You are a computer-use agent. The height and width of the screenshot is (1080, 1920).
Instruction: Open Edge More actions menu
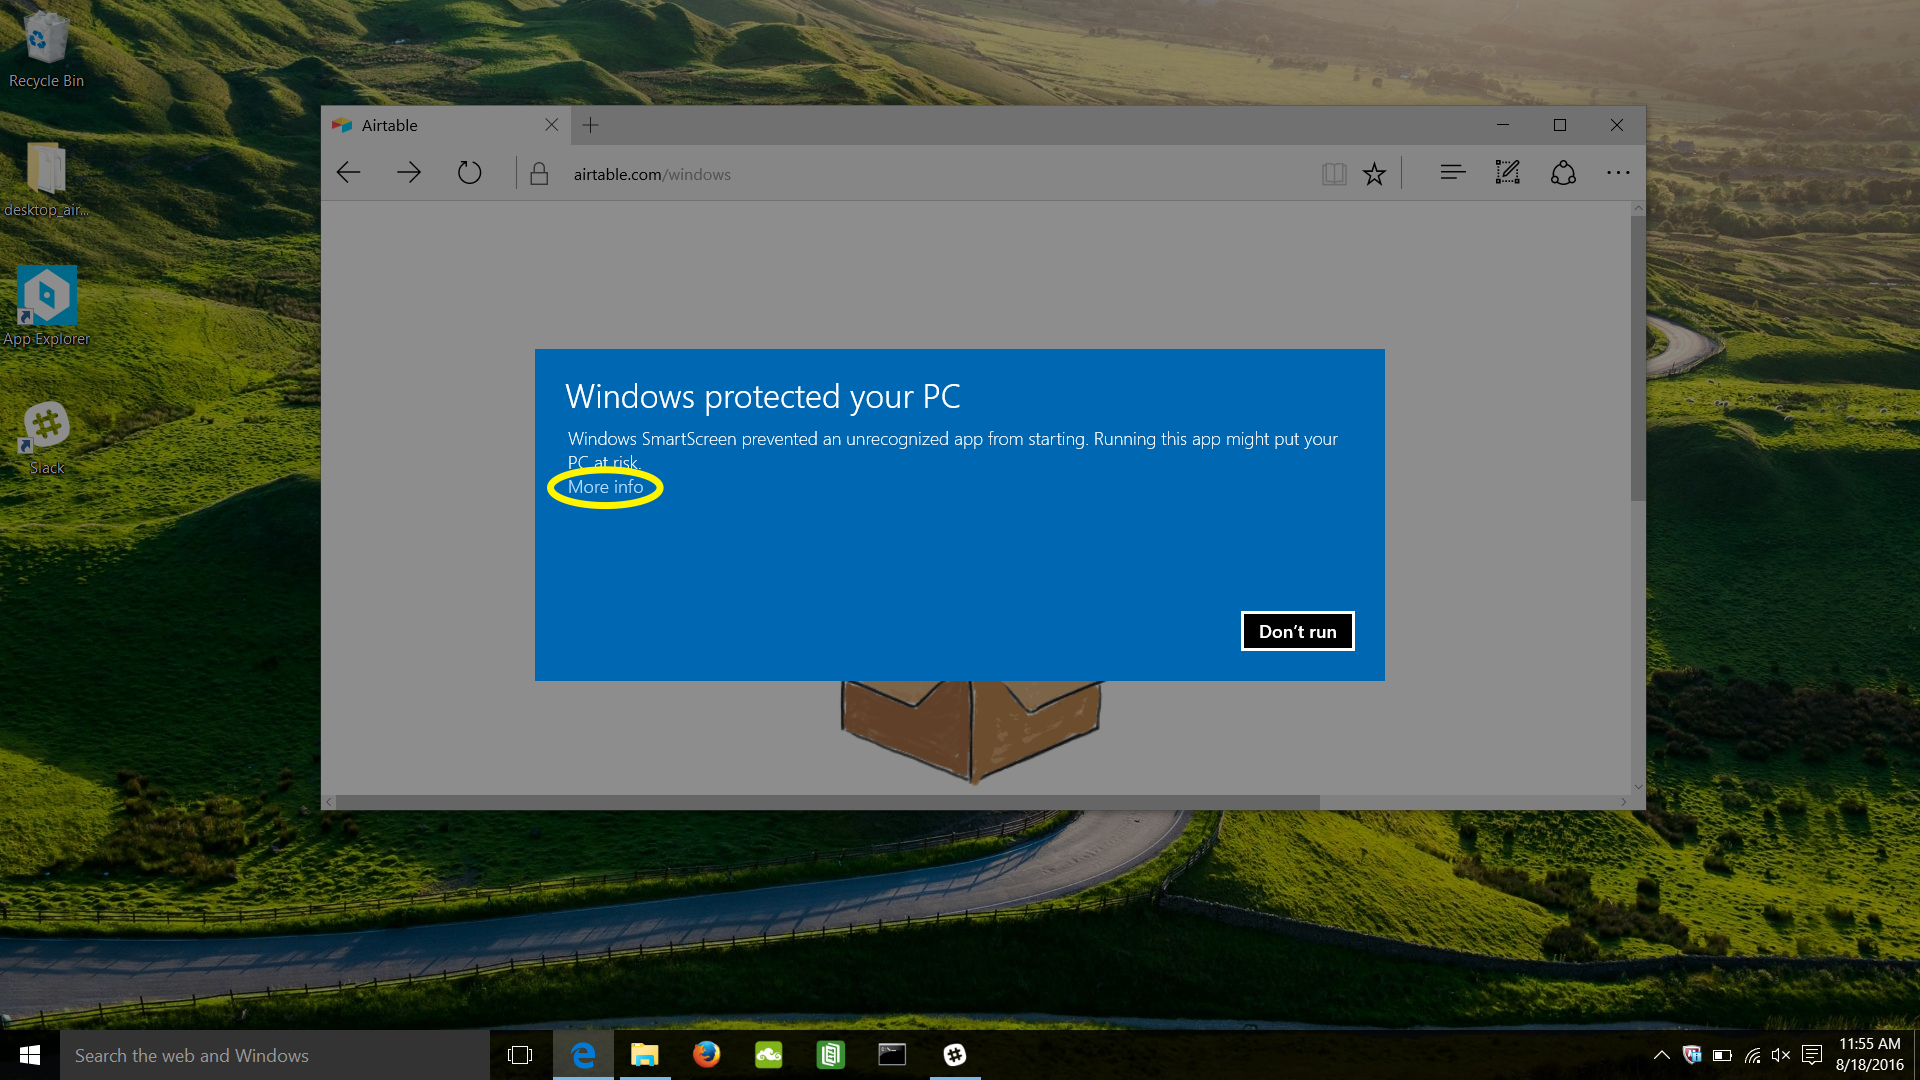coord(1617,173)
